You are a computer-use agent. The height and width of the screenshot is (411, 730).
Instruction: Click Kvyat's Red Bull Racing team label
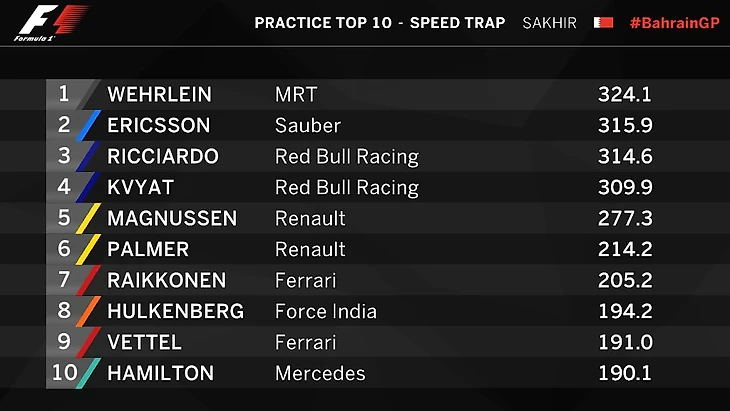click(x=346, y=188)
